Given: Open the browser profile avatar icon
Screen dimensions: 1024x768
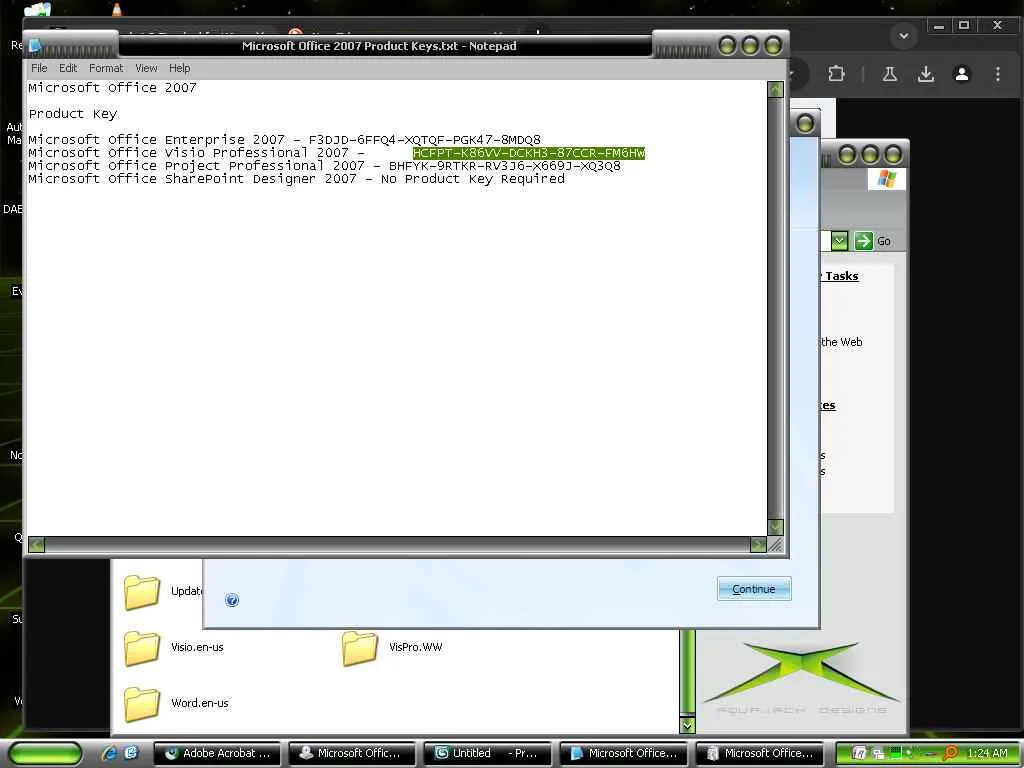Looking at the screenshot, I should [x=962, y=74].
